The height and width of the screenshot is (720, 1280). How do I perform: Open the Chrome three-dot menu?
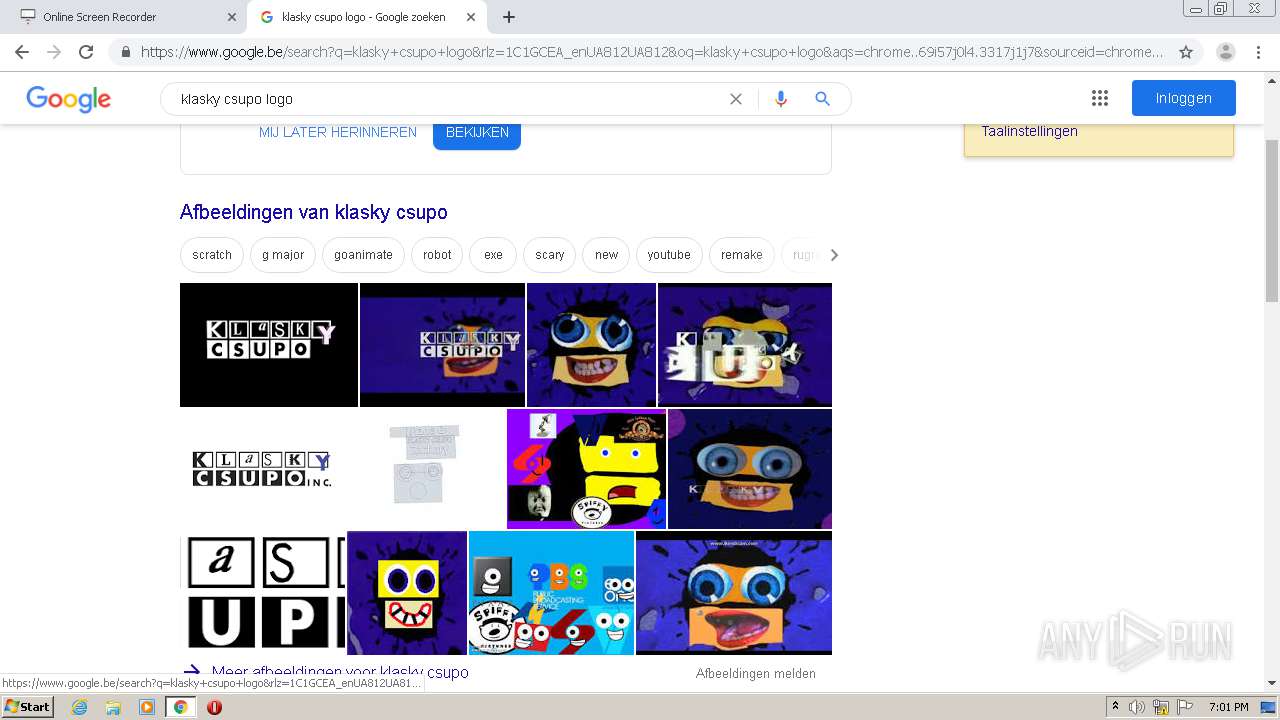tap(1258, 52)
